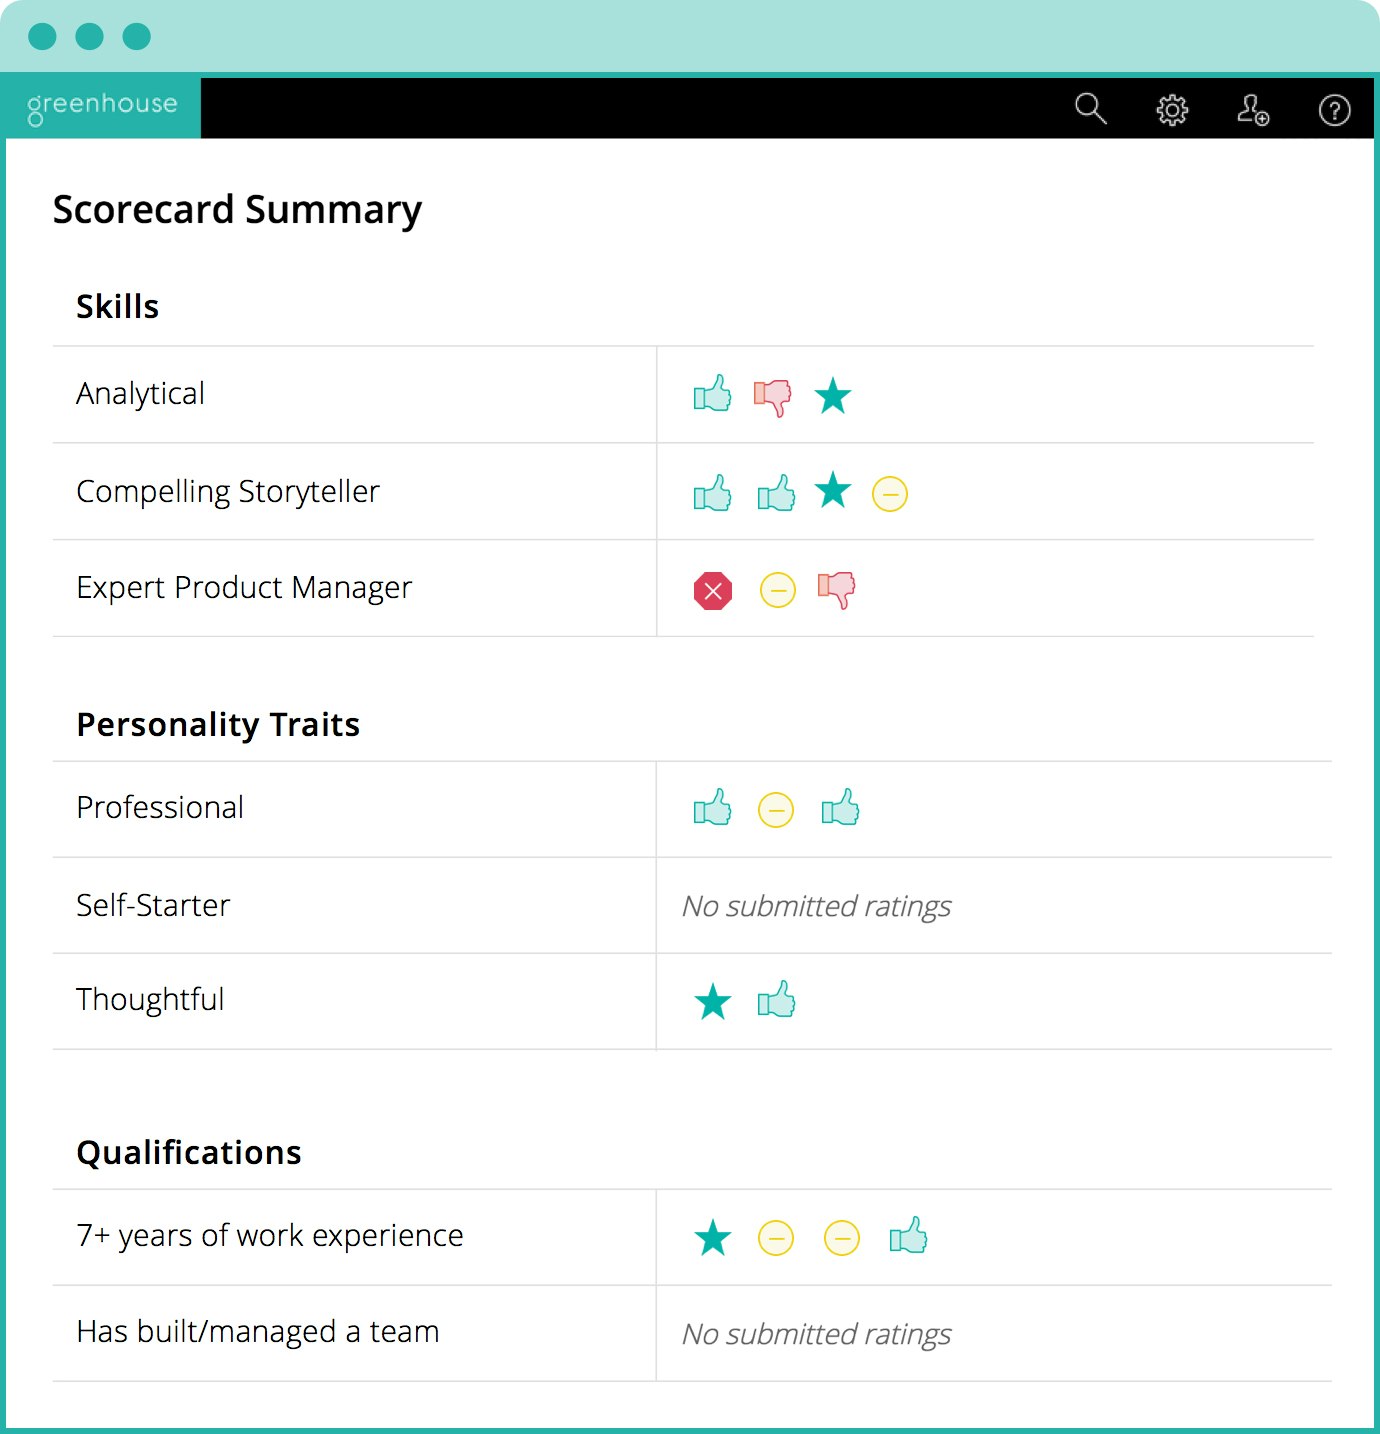Open the help question mark icon
Viewport: 1380px width, 1434px height.
coord(1334,109)
